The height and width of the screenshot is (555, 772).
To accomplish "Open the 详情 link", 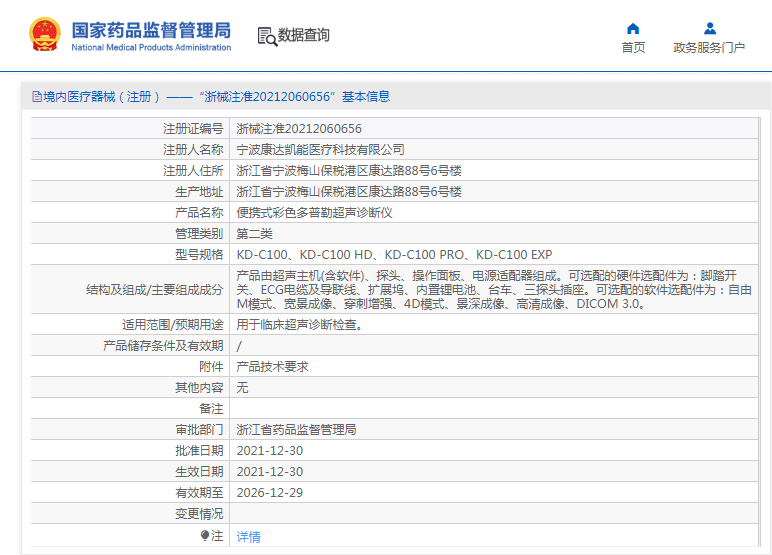I will [248, 536].
